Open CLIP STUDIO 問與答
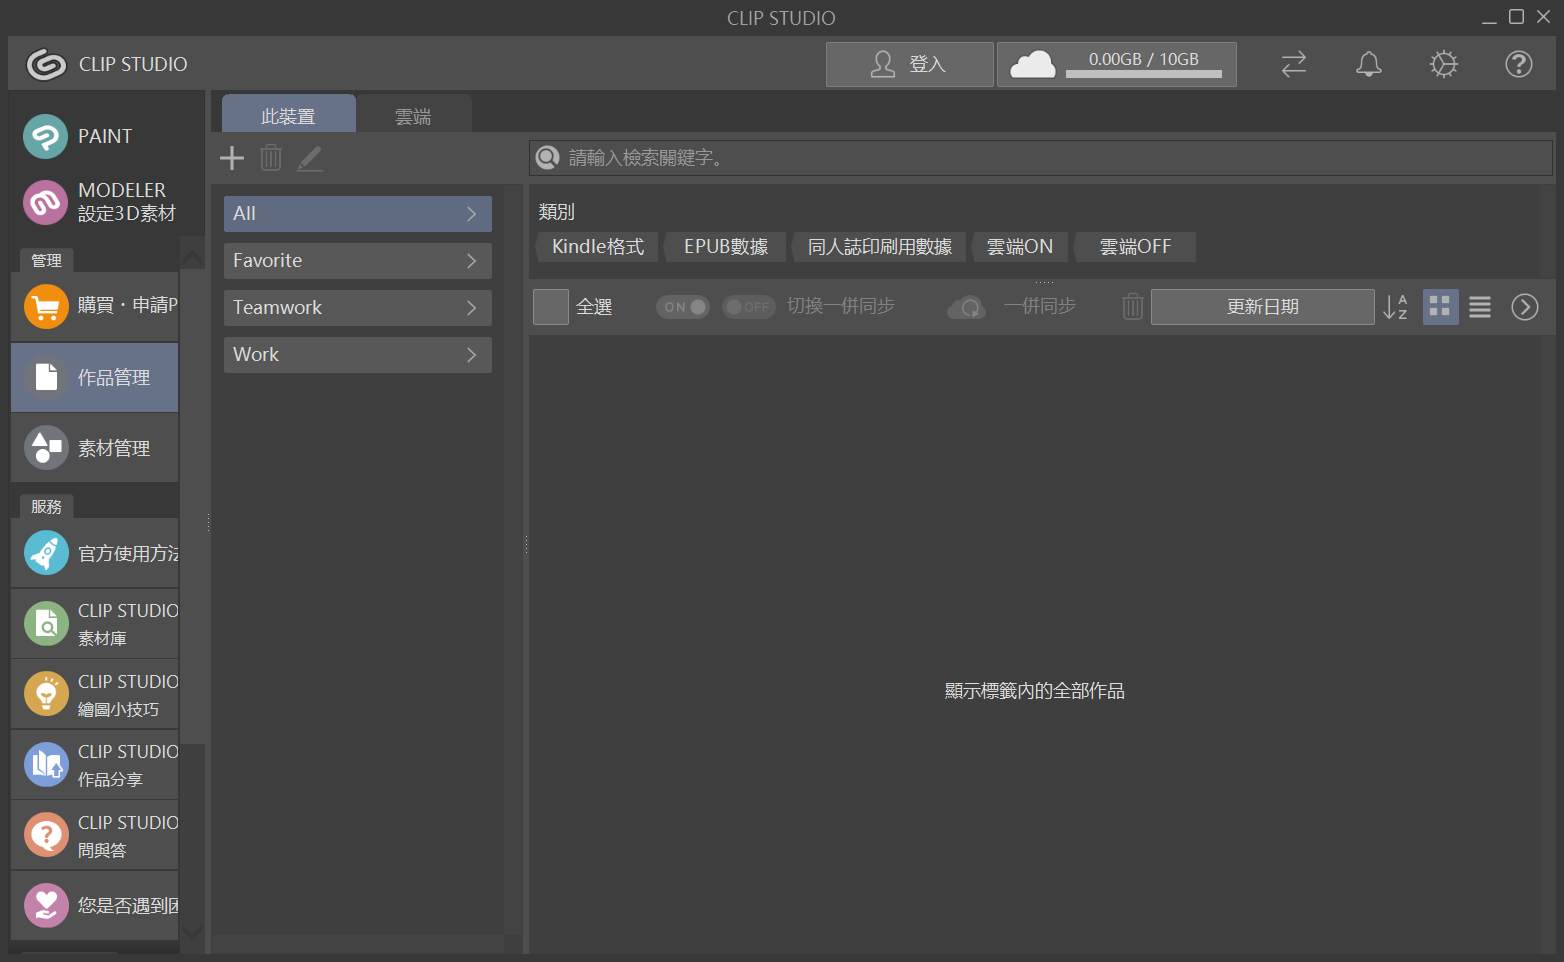 coord(95,835)
